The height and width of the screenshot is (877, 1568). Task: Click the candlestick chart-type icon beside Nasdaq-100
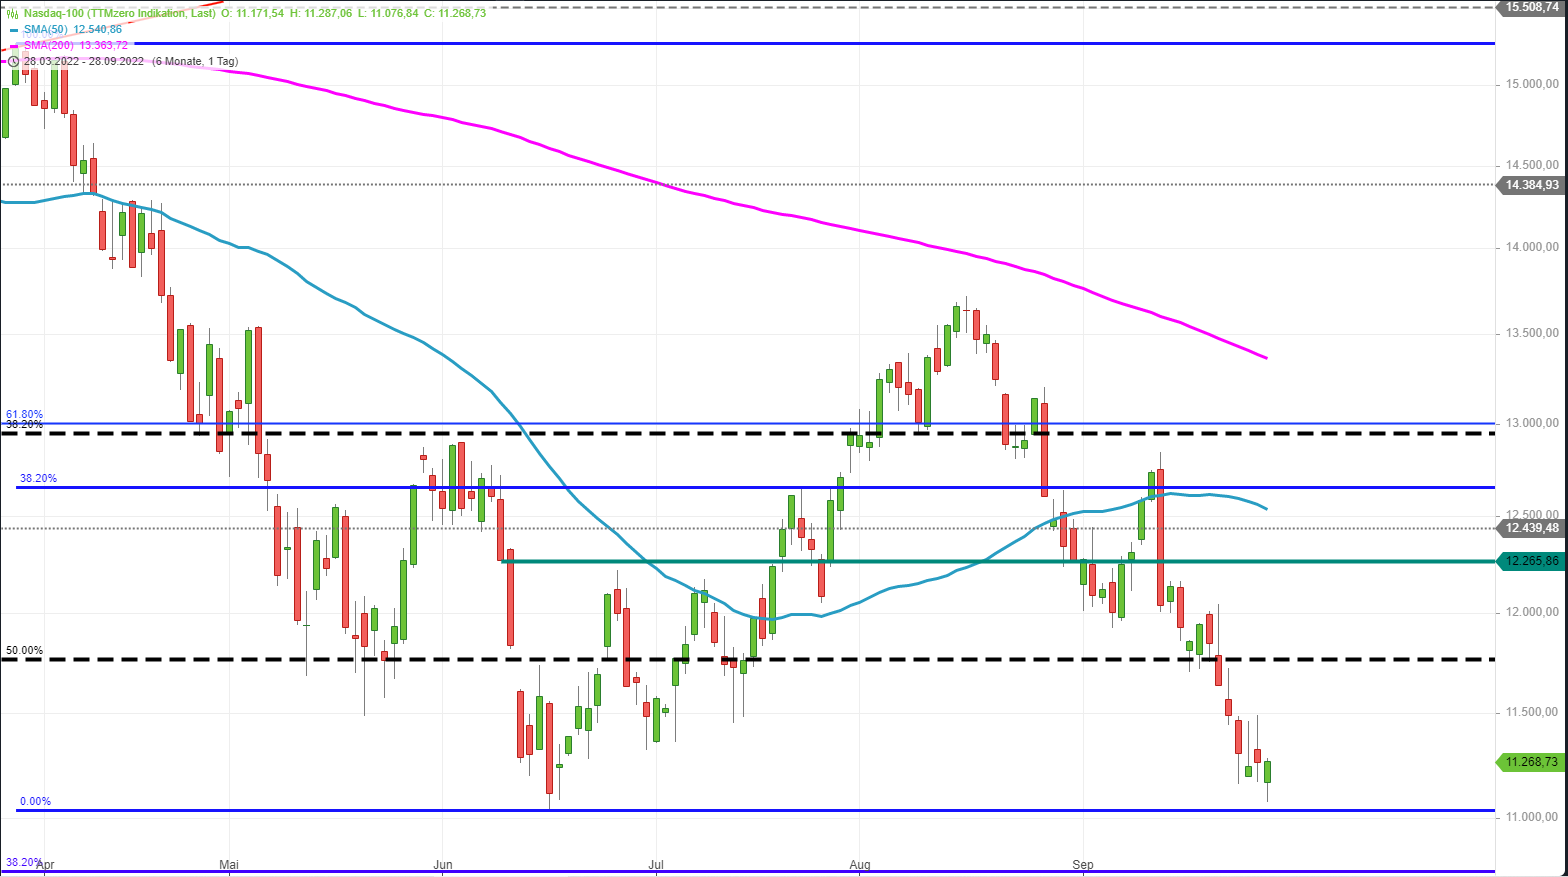[13, 13]
